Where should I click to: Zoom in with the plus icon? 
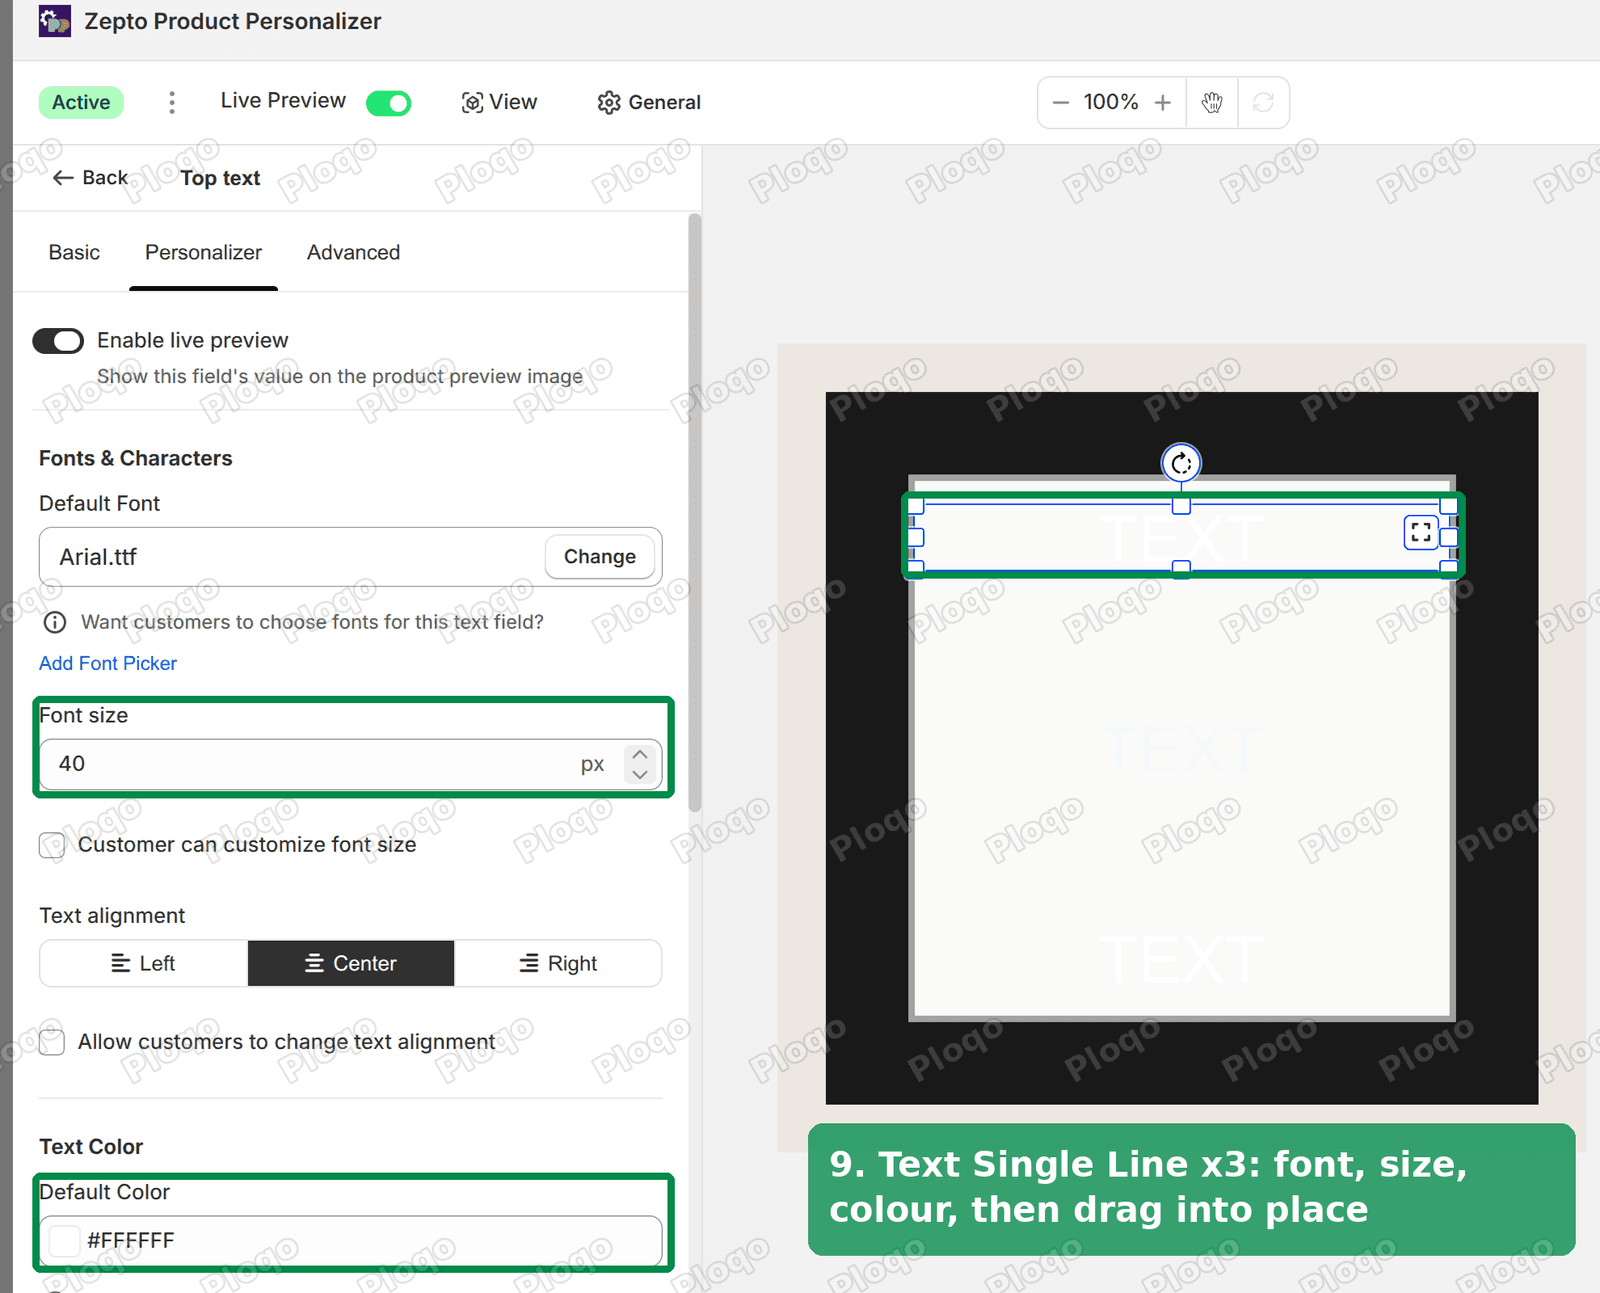(x=1162, y=102)
